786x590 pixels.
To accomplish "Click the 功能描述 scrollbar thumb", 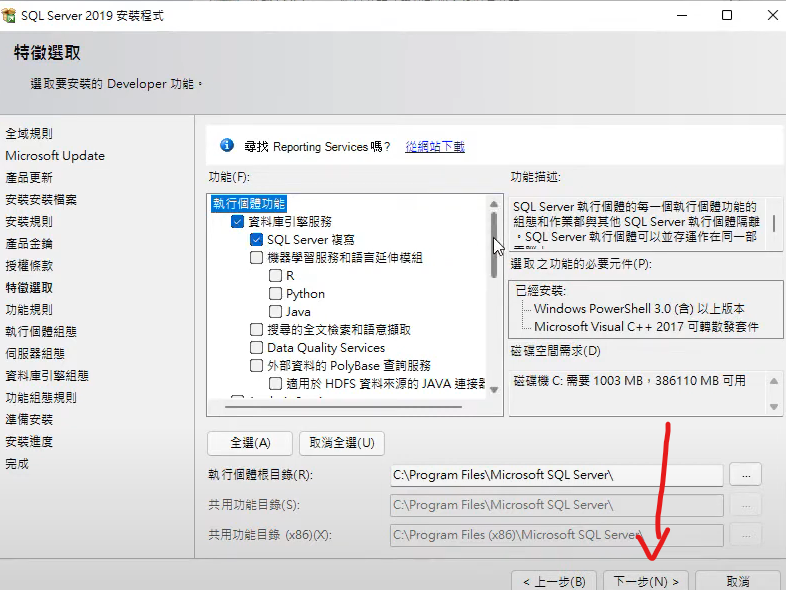I will 774,223.
